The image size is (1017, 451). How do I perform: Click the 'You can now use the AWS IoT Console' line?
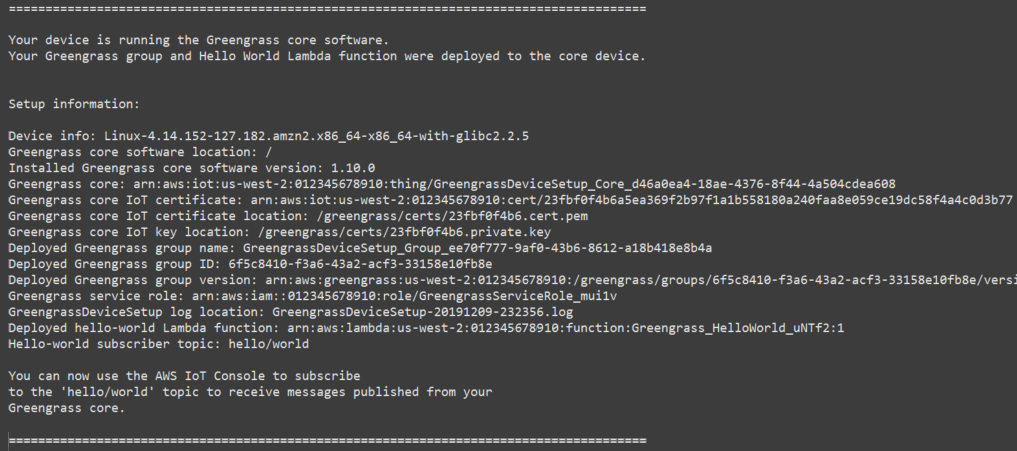coord(184,376)
